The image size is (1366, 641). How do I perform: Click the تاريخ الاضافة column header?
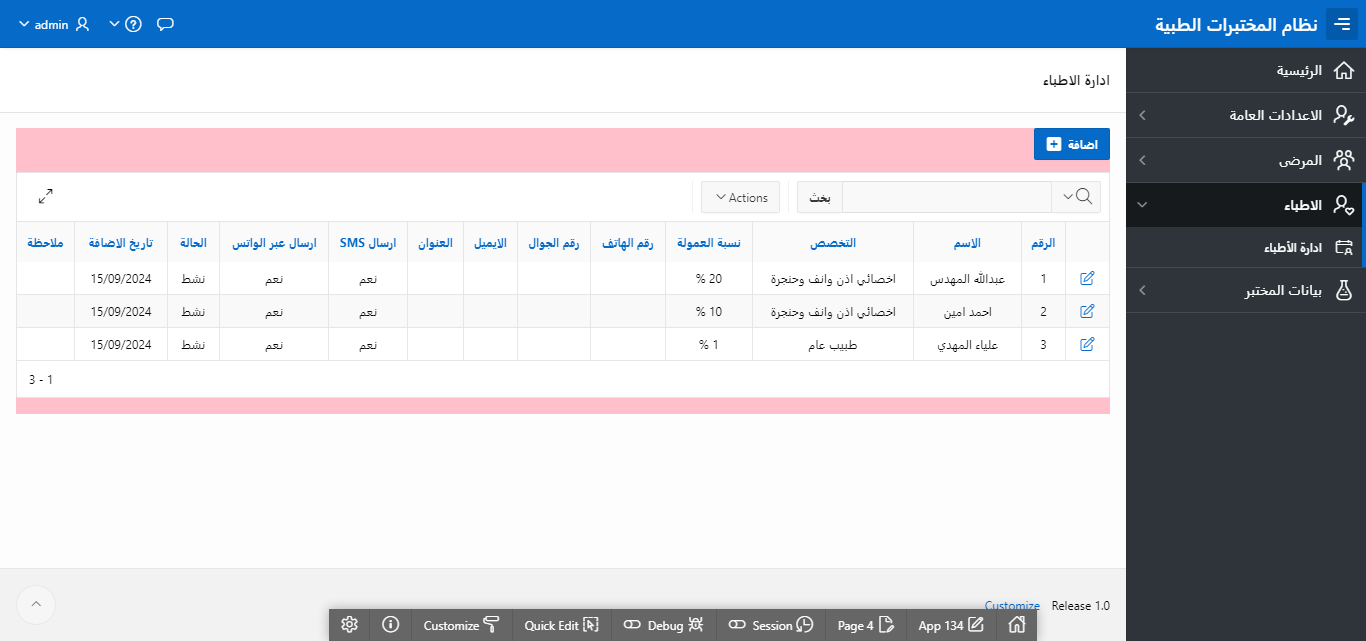click(x=121, y=243)
